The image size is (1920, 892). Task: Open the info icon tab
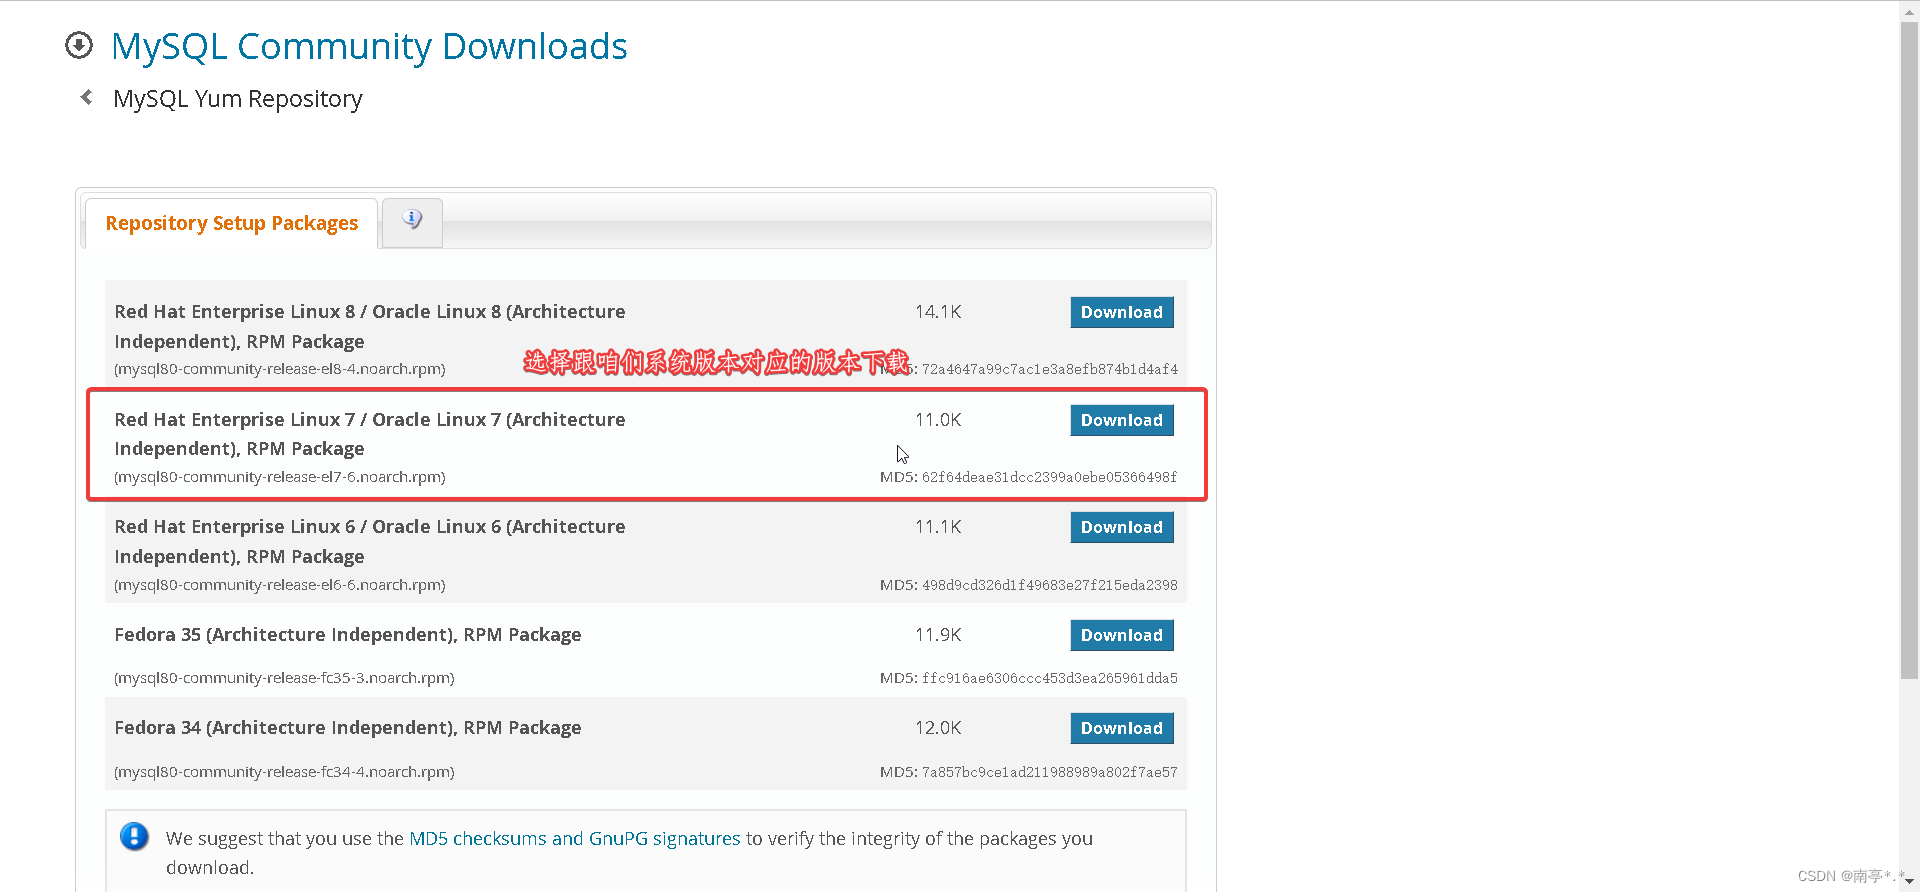tap(412, 220)
